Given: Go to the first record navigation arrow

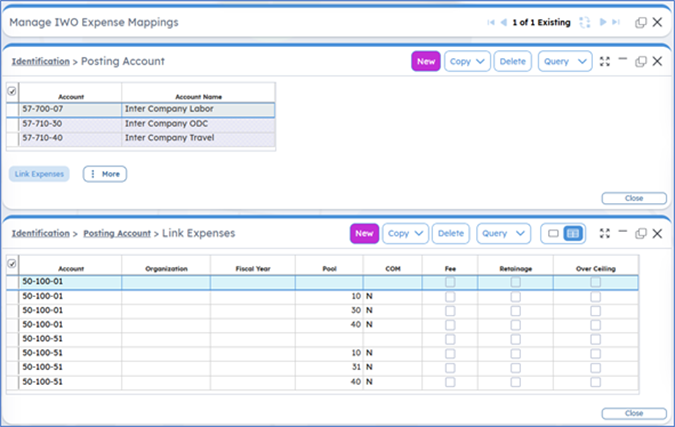Looking at the screenshot, I should 490,22.
